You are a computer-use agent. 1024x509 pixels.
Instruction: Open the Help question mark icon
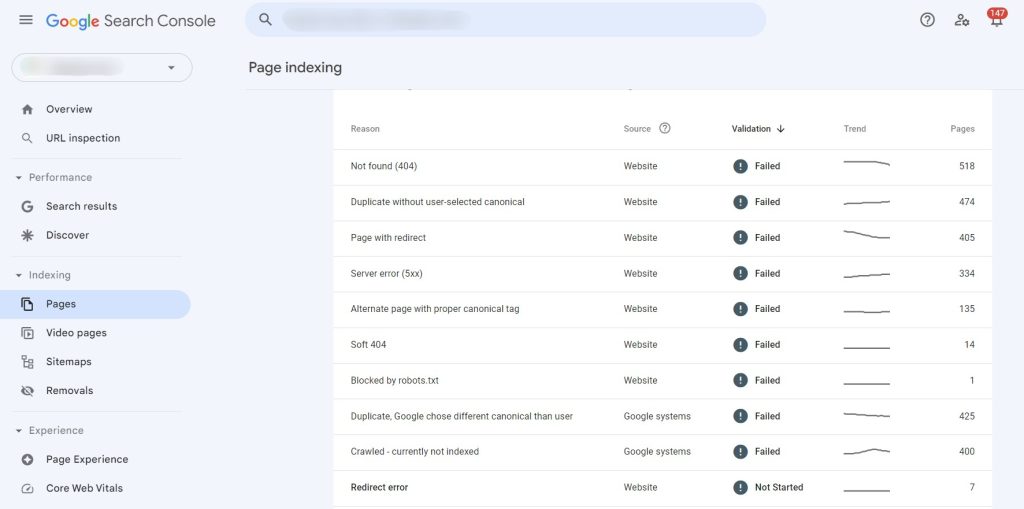coord(927,20)
